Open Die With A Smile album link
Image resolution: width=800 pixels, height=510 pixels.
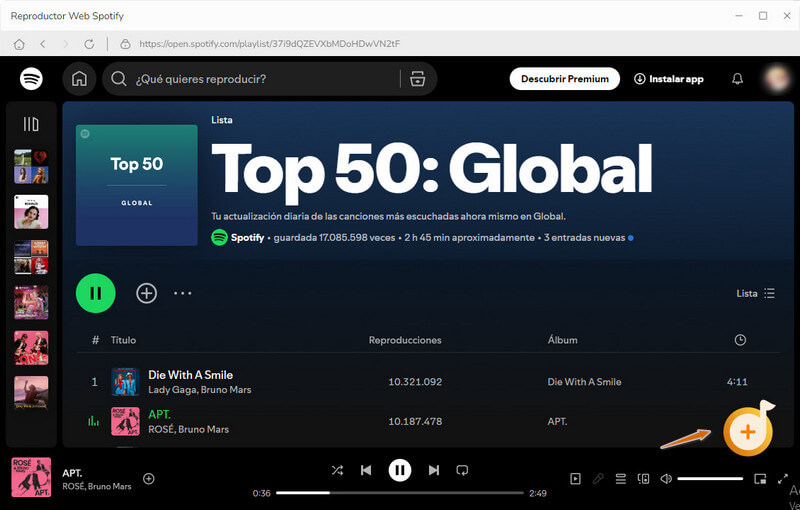coord(584,382)
